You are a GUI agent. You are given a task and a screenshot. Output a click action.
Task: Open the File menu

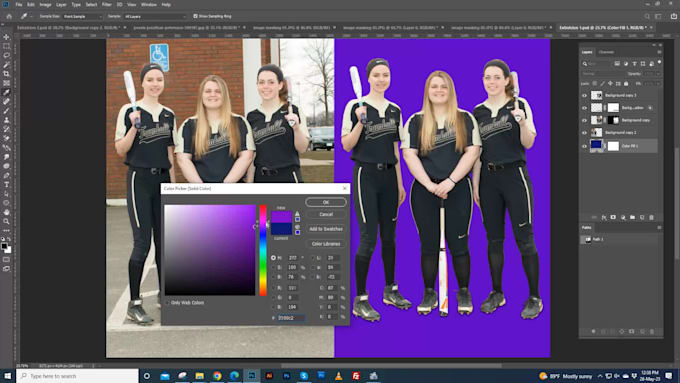pos(19,4)
